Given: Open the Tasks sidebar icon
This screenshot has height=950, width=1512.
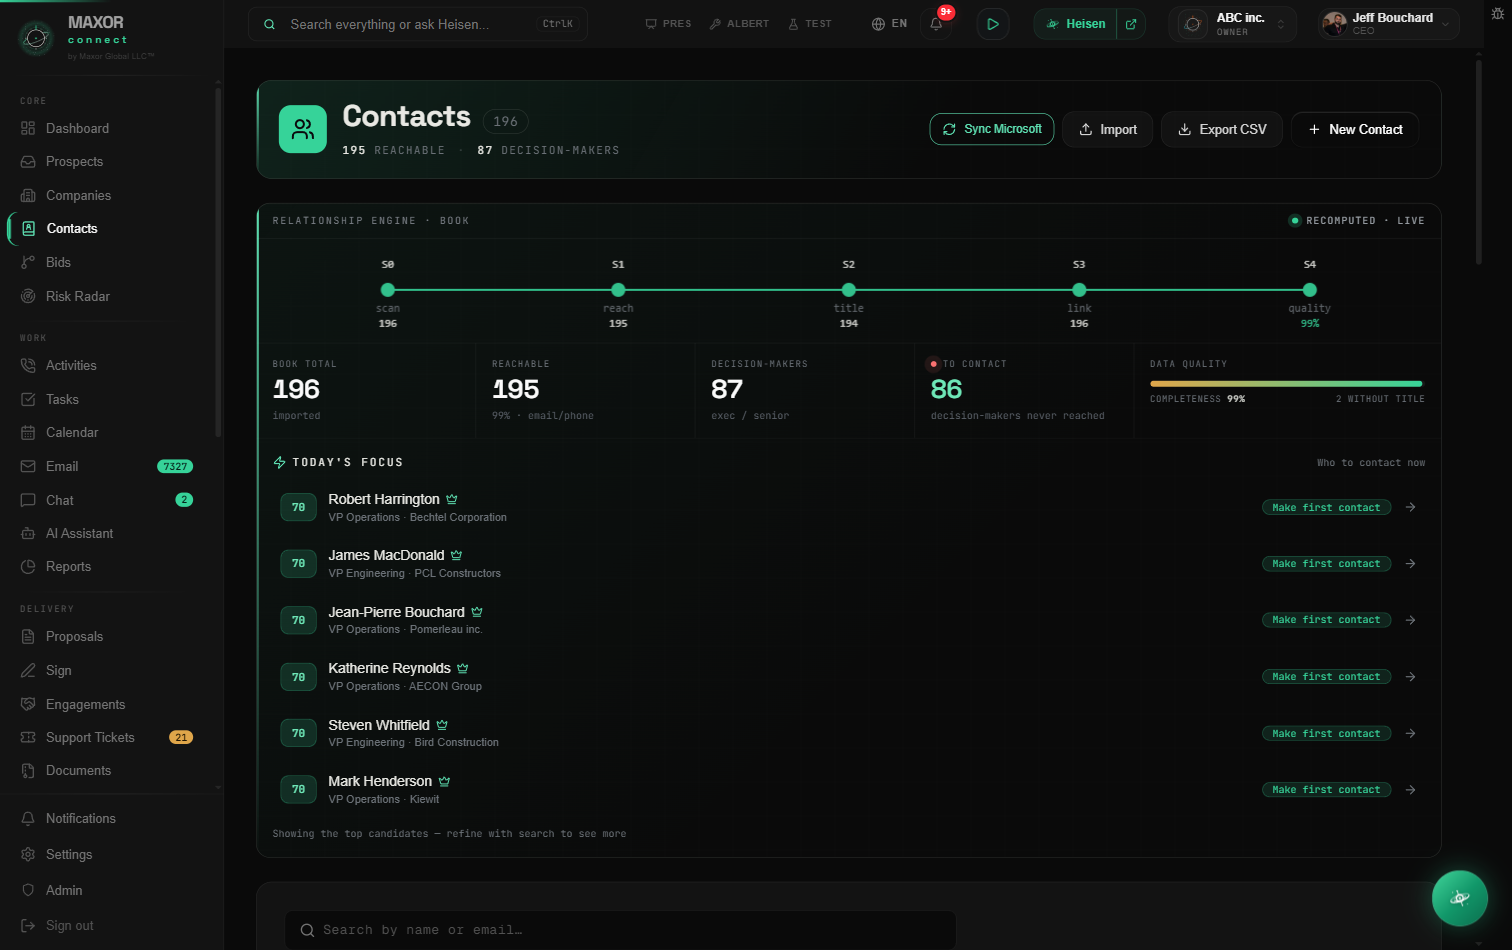Looking at the screenshot, I should coord(28,399).
